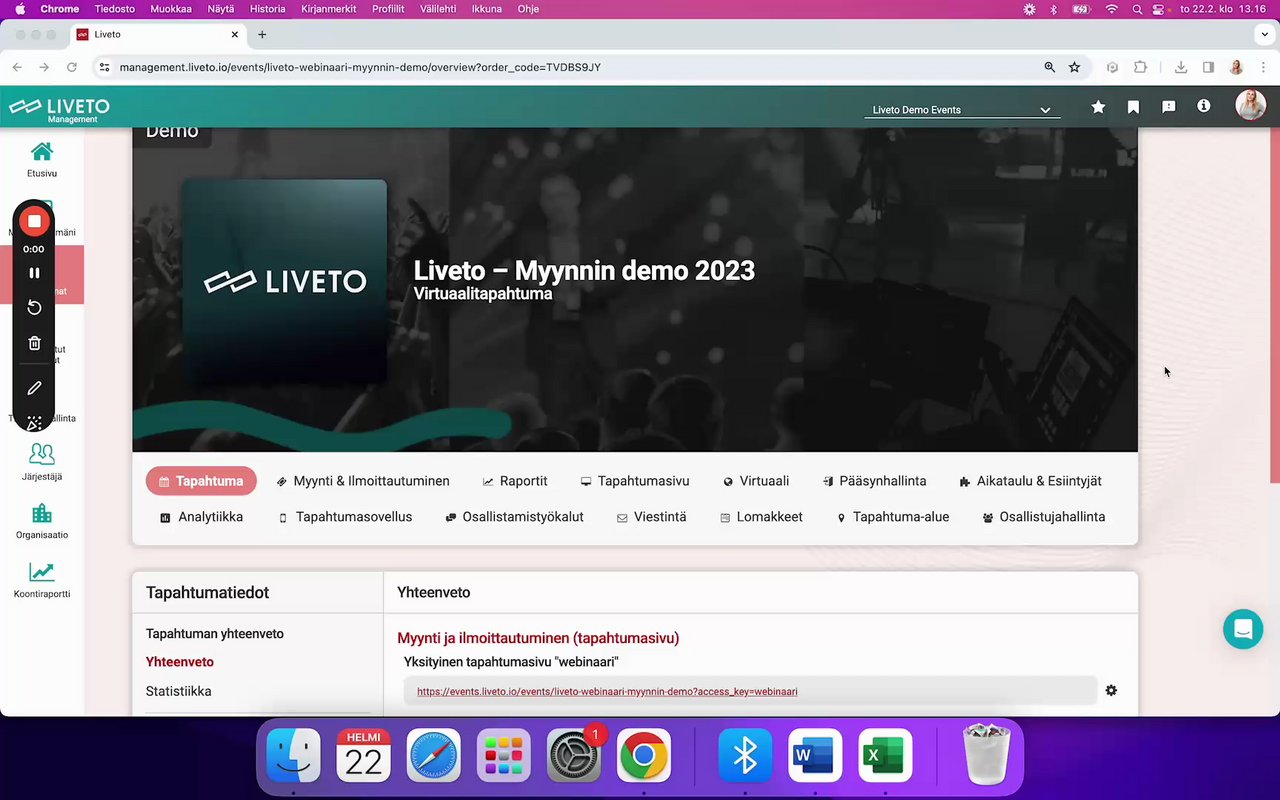This screenshot has width=1280, height=800.
Task: Click the Tapahtuman yhteenveto heading
Action: click(215, 634)
